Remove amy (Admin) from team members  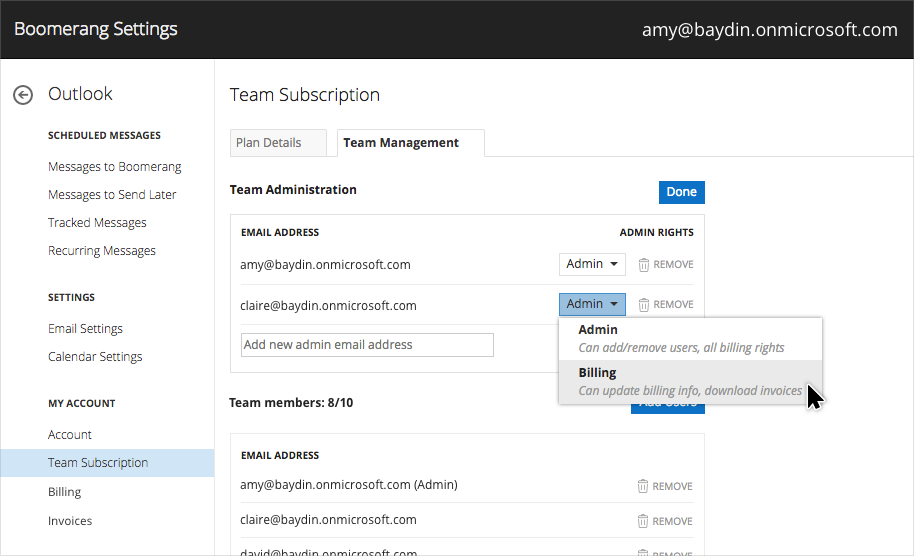[665, 486]
